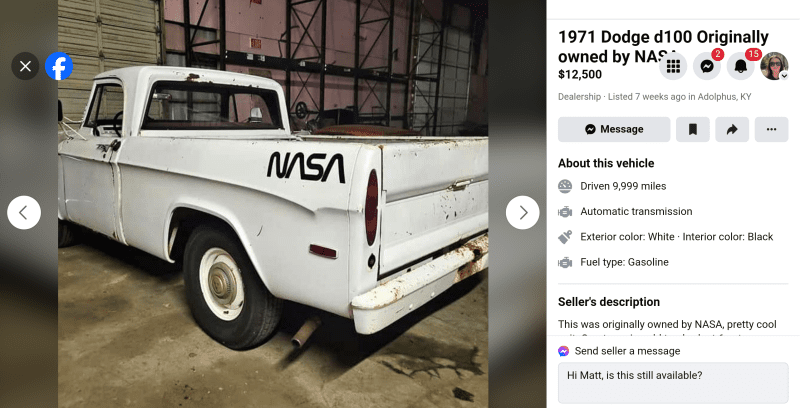This screenshot has height=408, width=800.
Task: Show the previous listing photo
Action: click(24, 212)
